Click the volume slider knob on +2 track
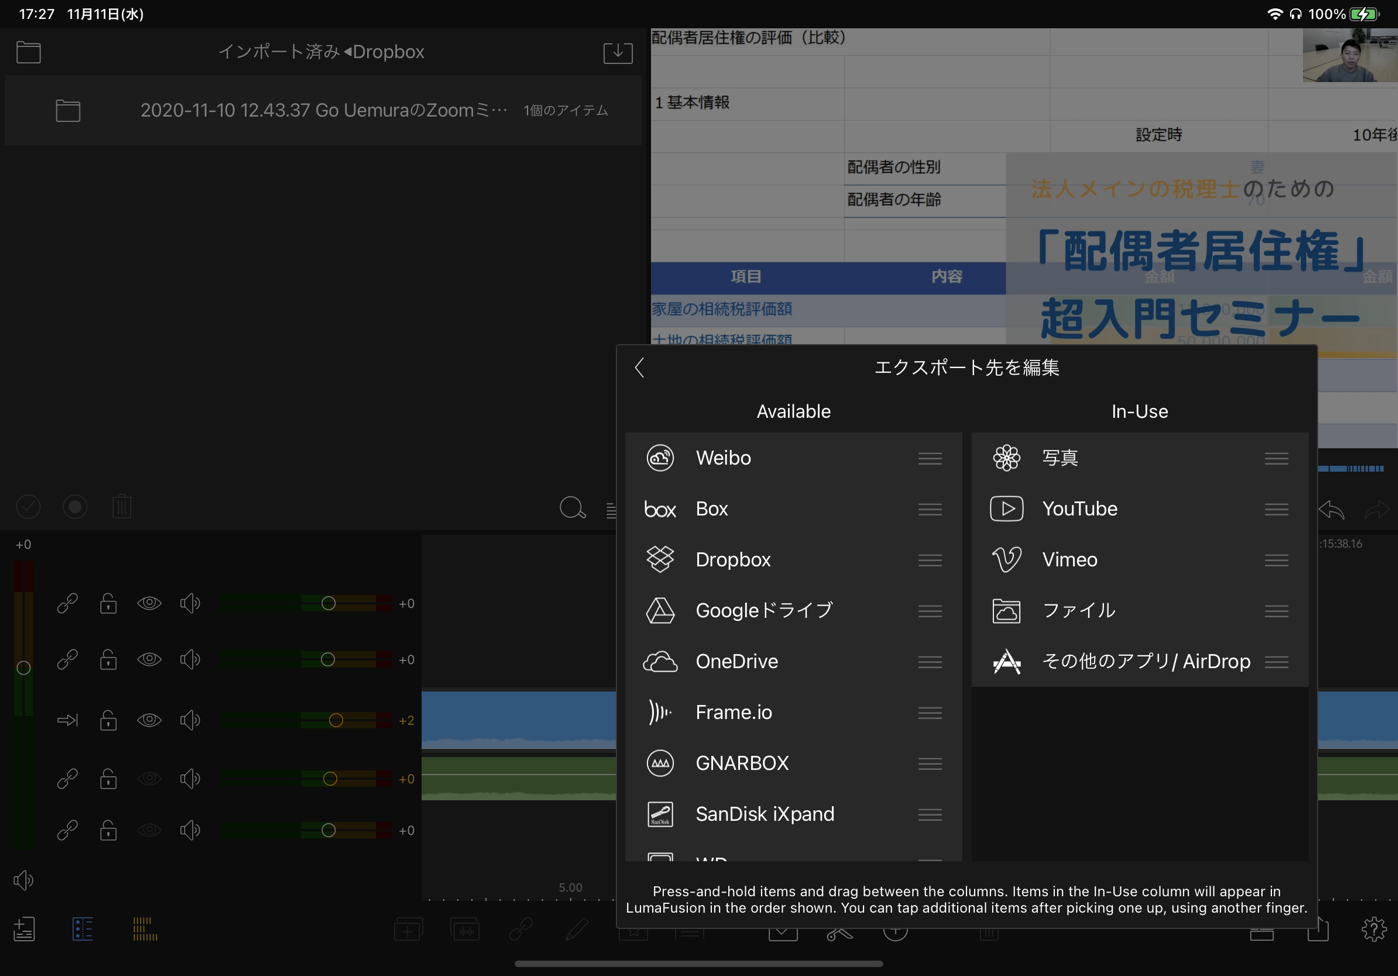The width and height of the screenshot is (1398, 976). pos(336,720)
